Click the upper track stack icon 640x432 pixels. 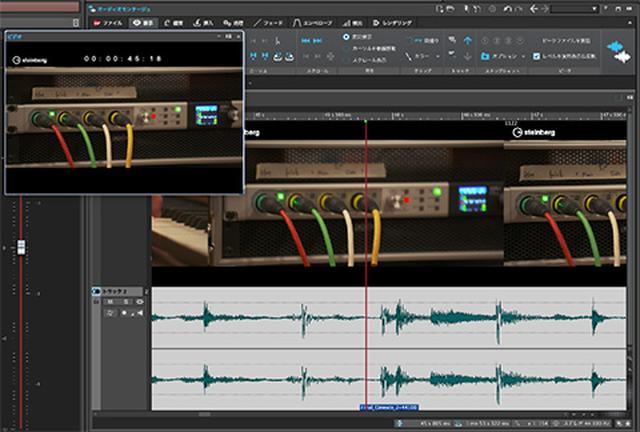(452, 40)
